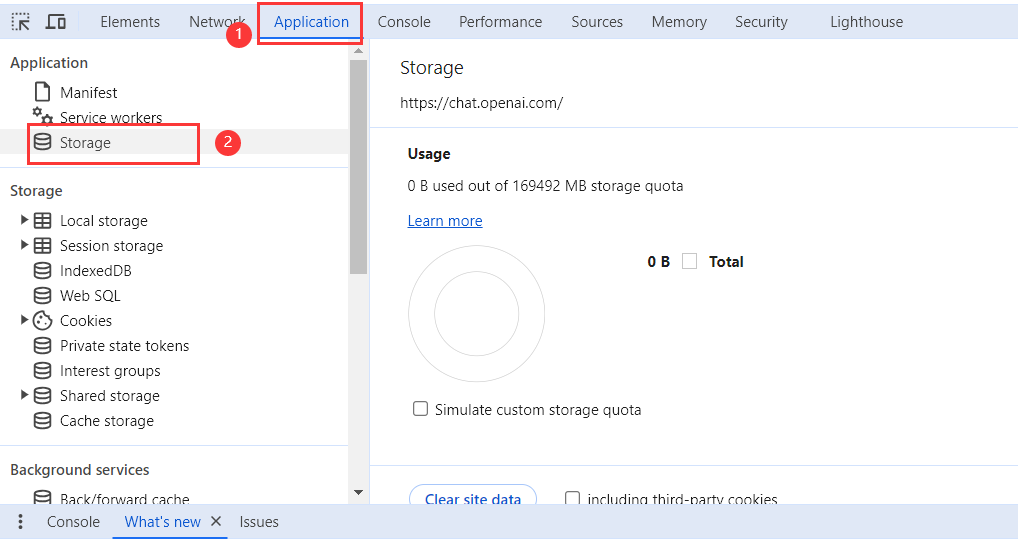This screenshot has width=1018, height=539.
Task: Switch to the Console tab
Action: coord(404,22)
